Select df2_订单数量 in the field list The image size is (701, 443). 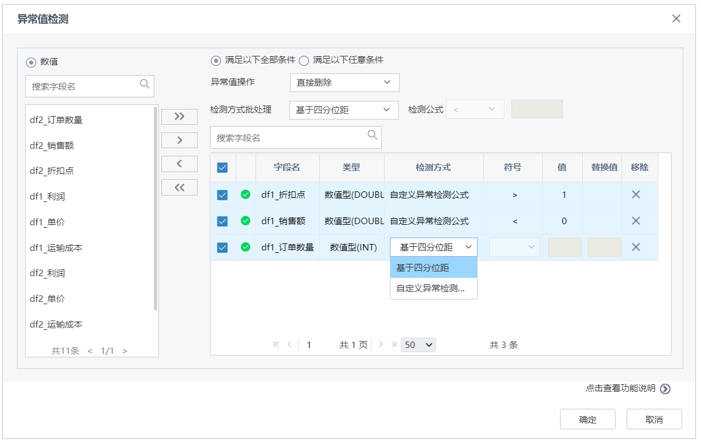click(x=57, y=120)
